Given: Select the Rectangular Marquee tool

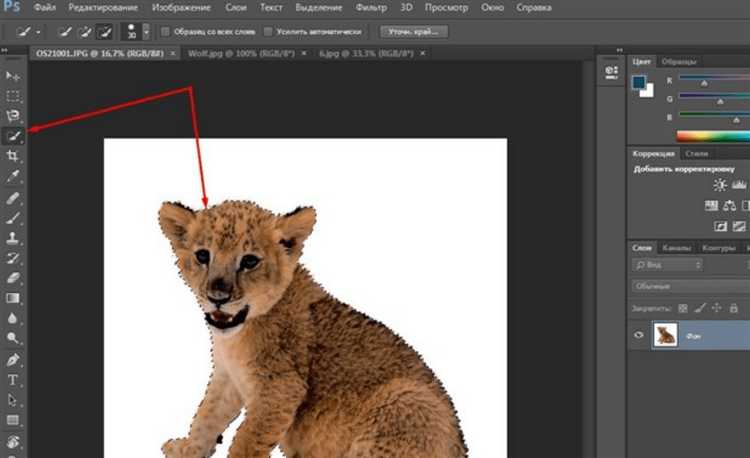Looking at the screenshot, I should click(14, 96).
